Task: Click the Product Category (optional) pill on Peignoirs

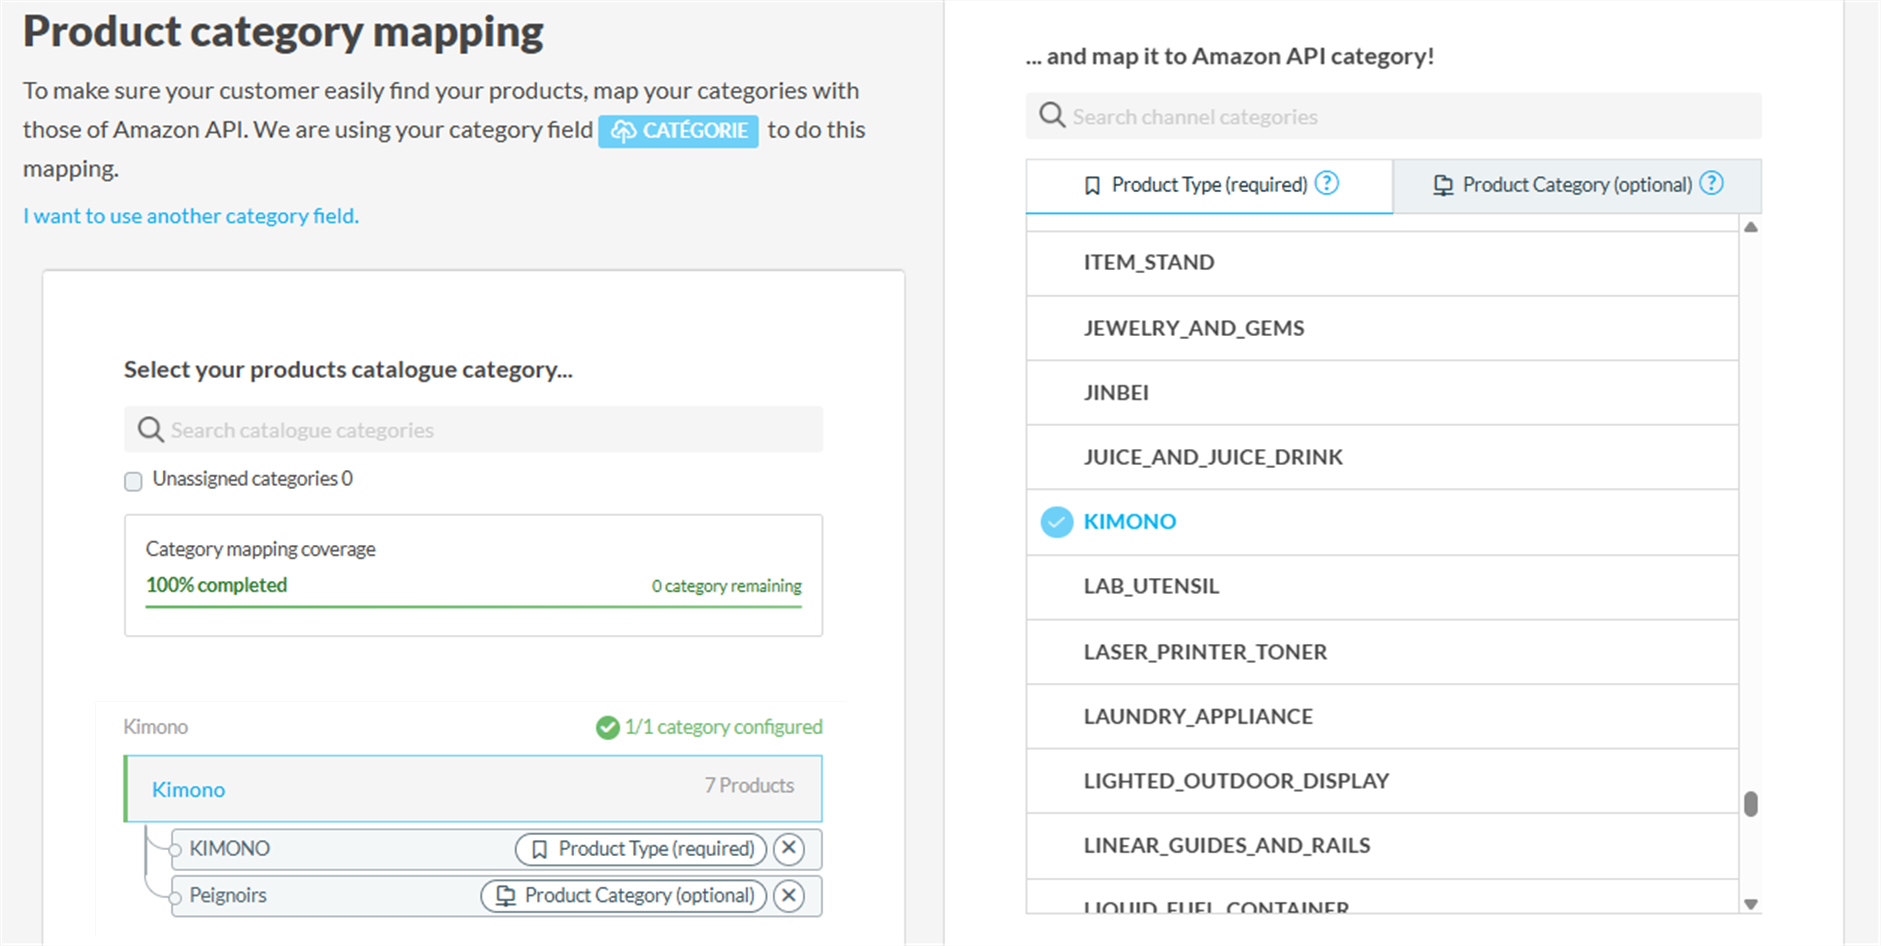Action: 624,895
